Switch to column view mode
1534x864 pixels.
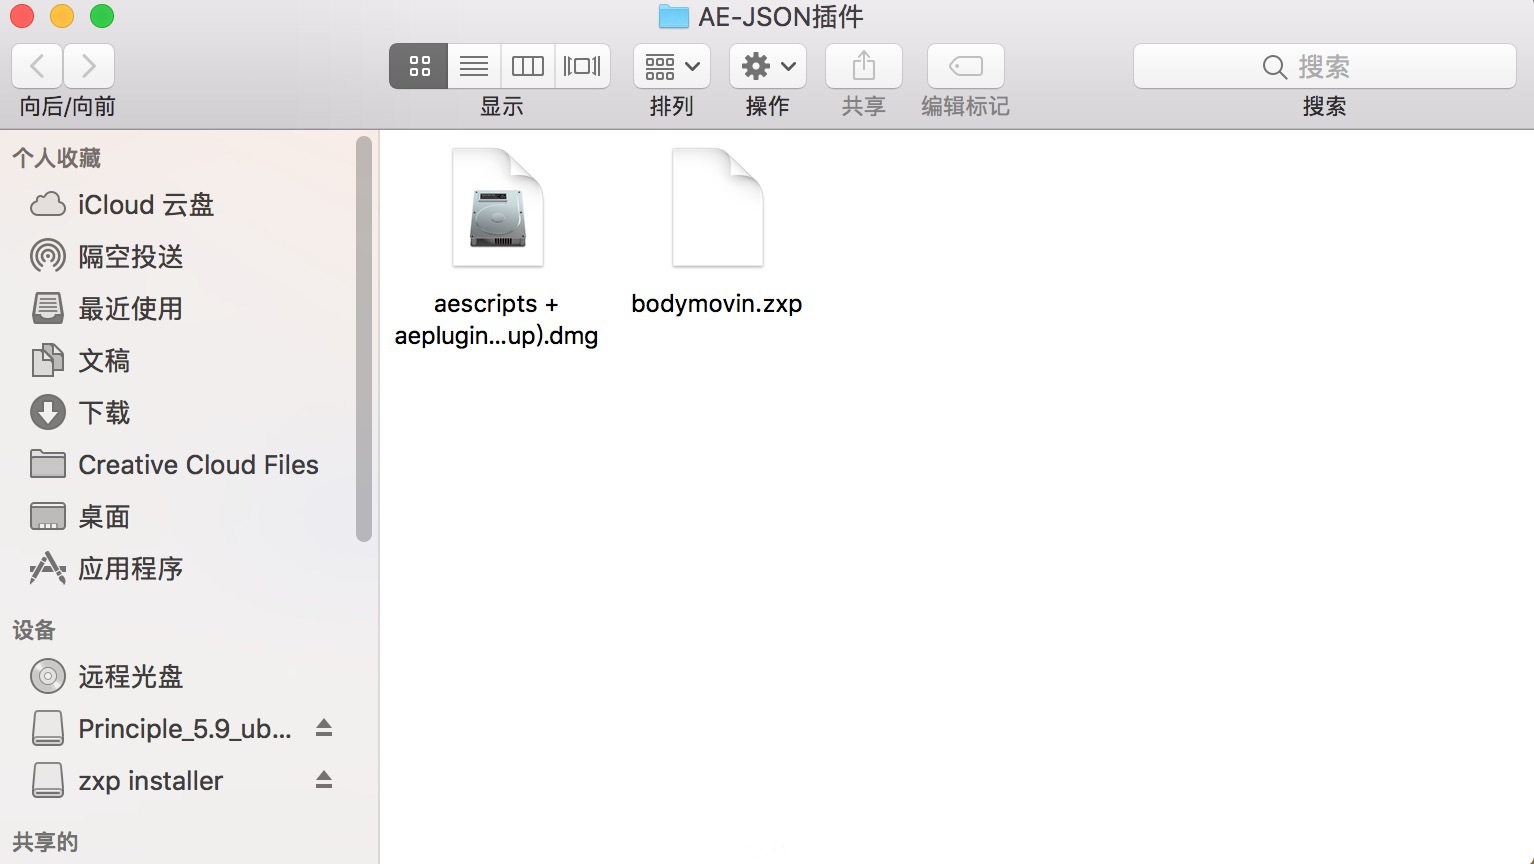point(527,66)
